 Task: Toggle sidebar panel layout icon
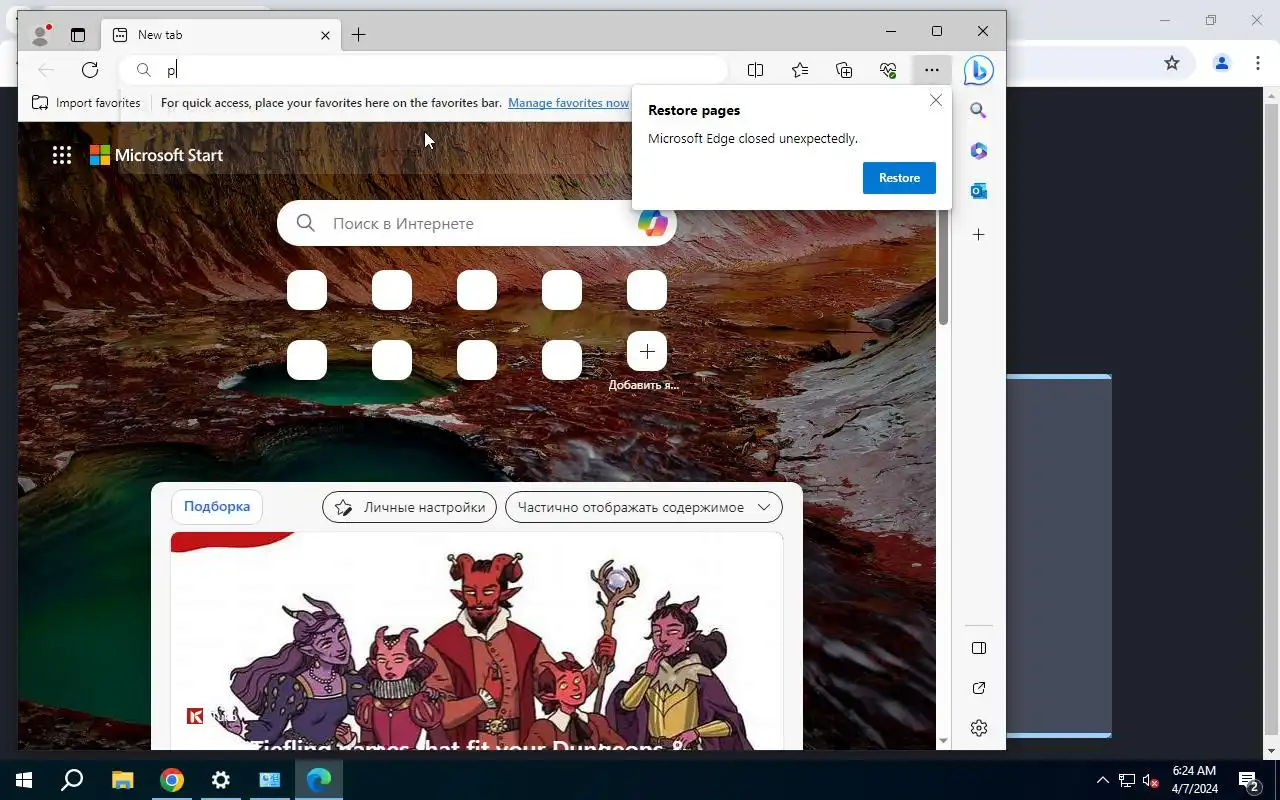[979, 648]
